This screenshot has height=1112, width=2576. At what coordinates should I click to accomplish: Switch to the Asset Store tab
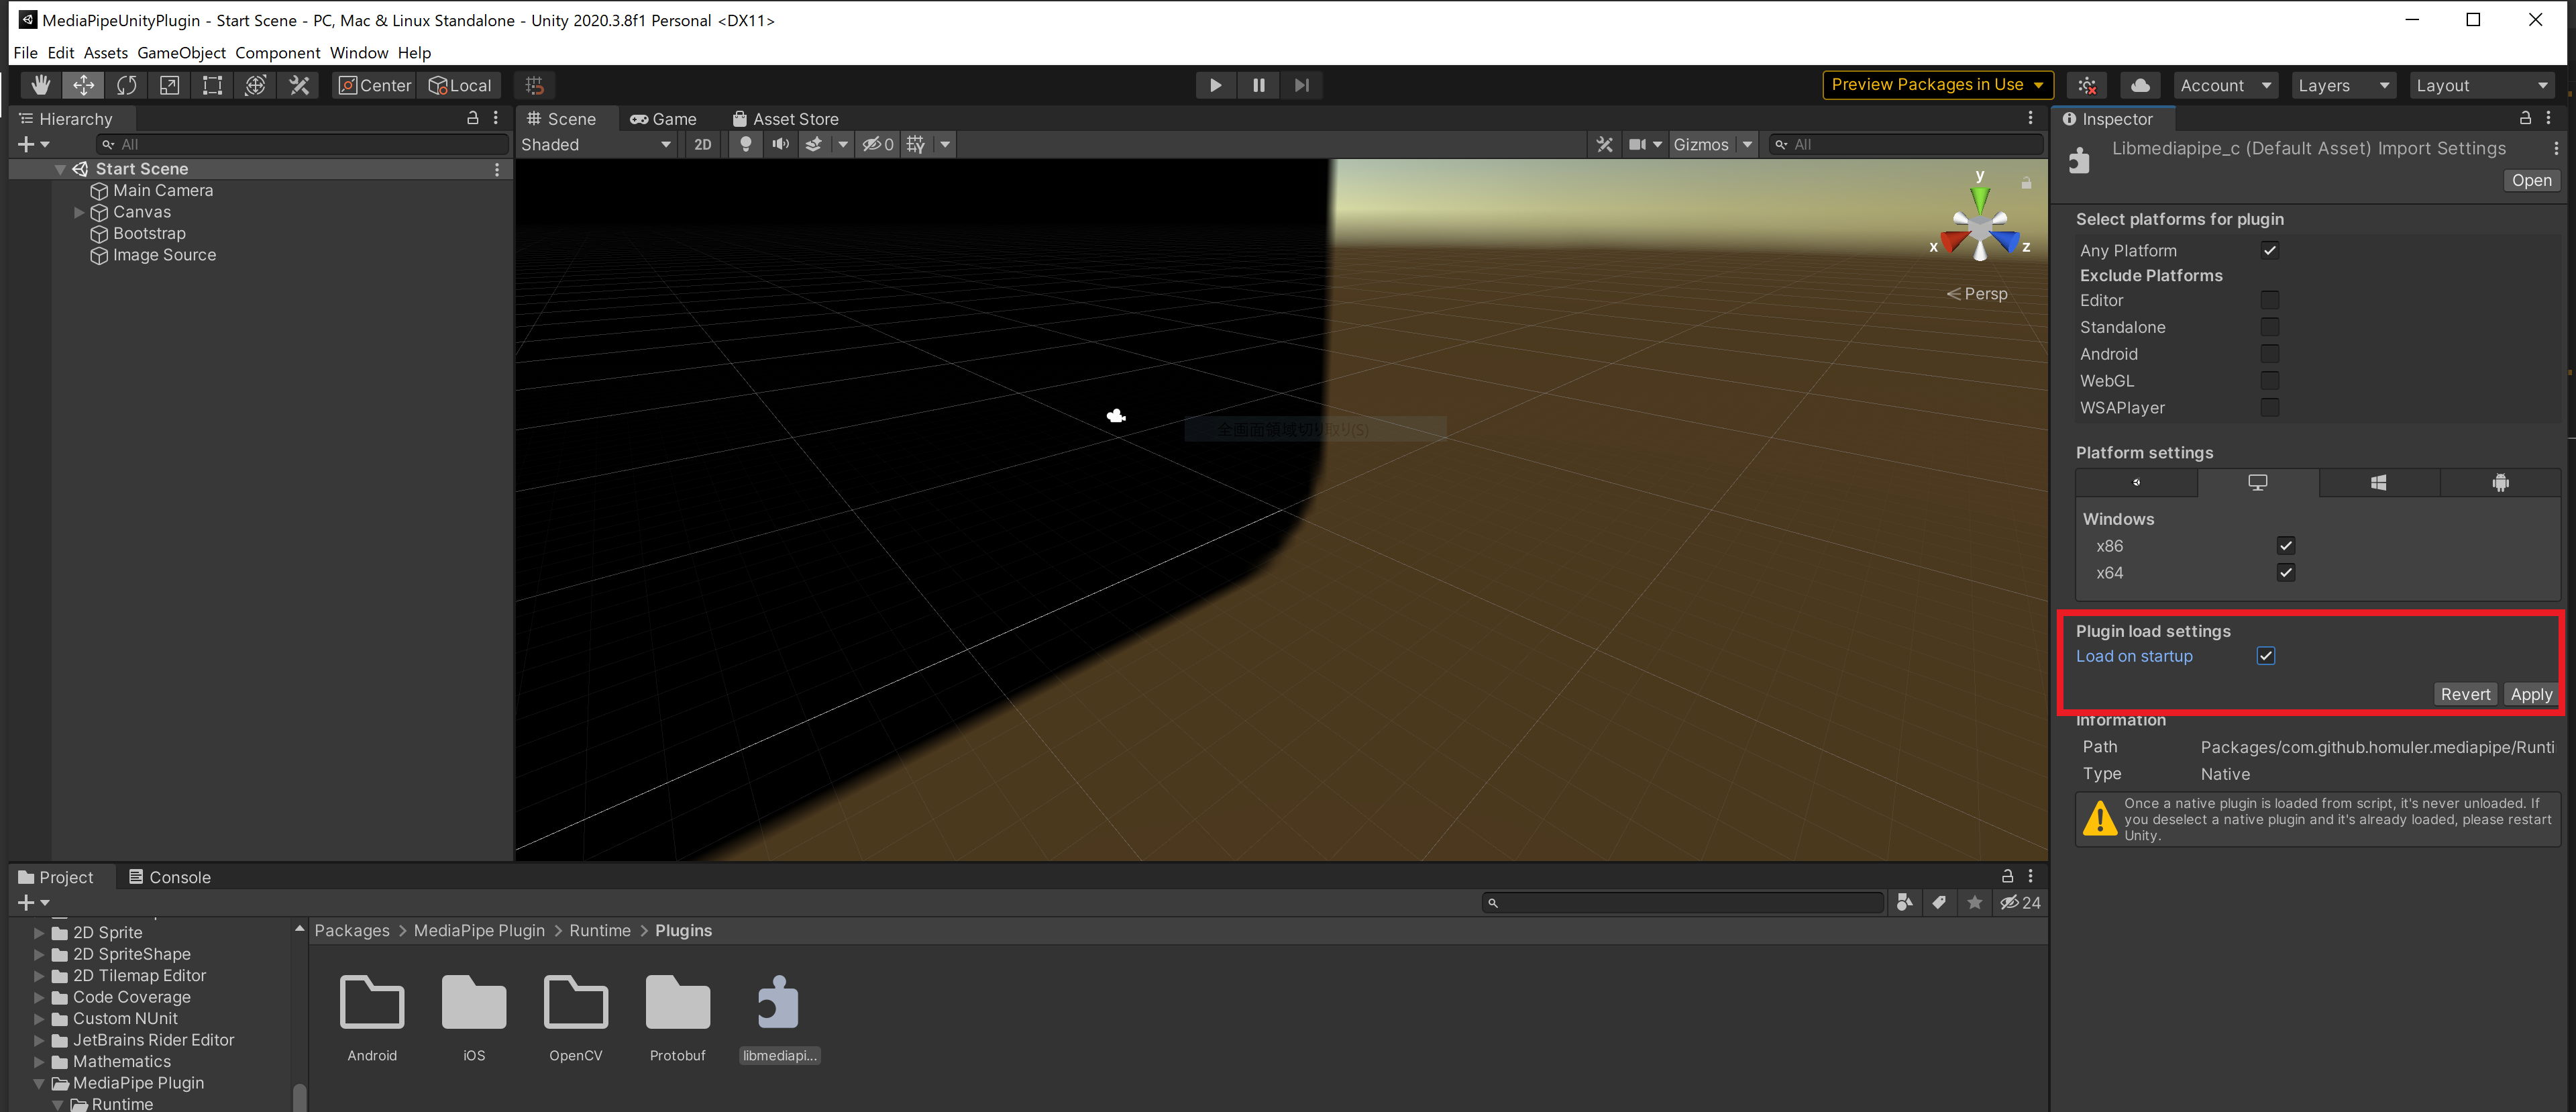pos(785,118)
